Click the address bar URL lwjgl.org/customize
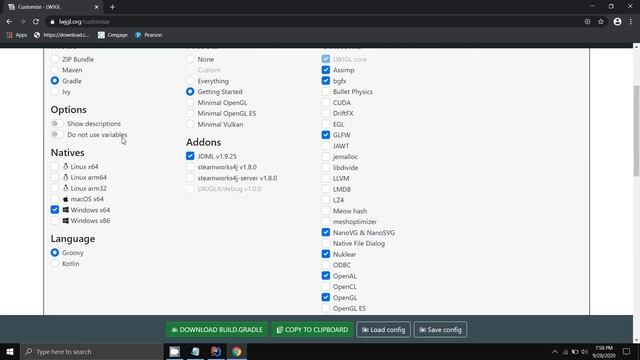The width and height of the screenshot is (640, 360). point(84,22)
